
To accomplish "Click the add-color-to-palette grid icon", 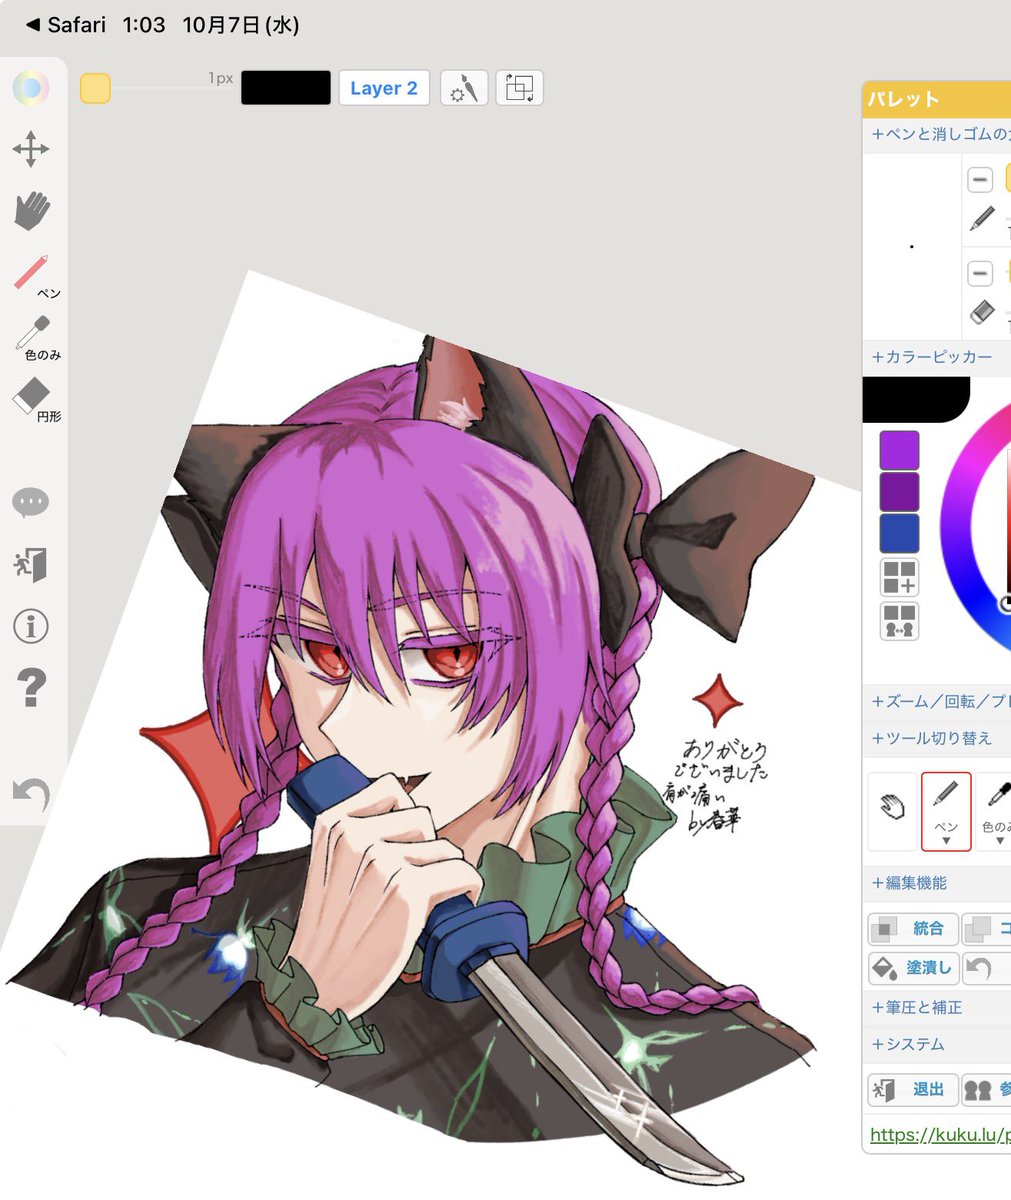I will point(899,578).
